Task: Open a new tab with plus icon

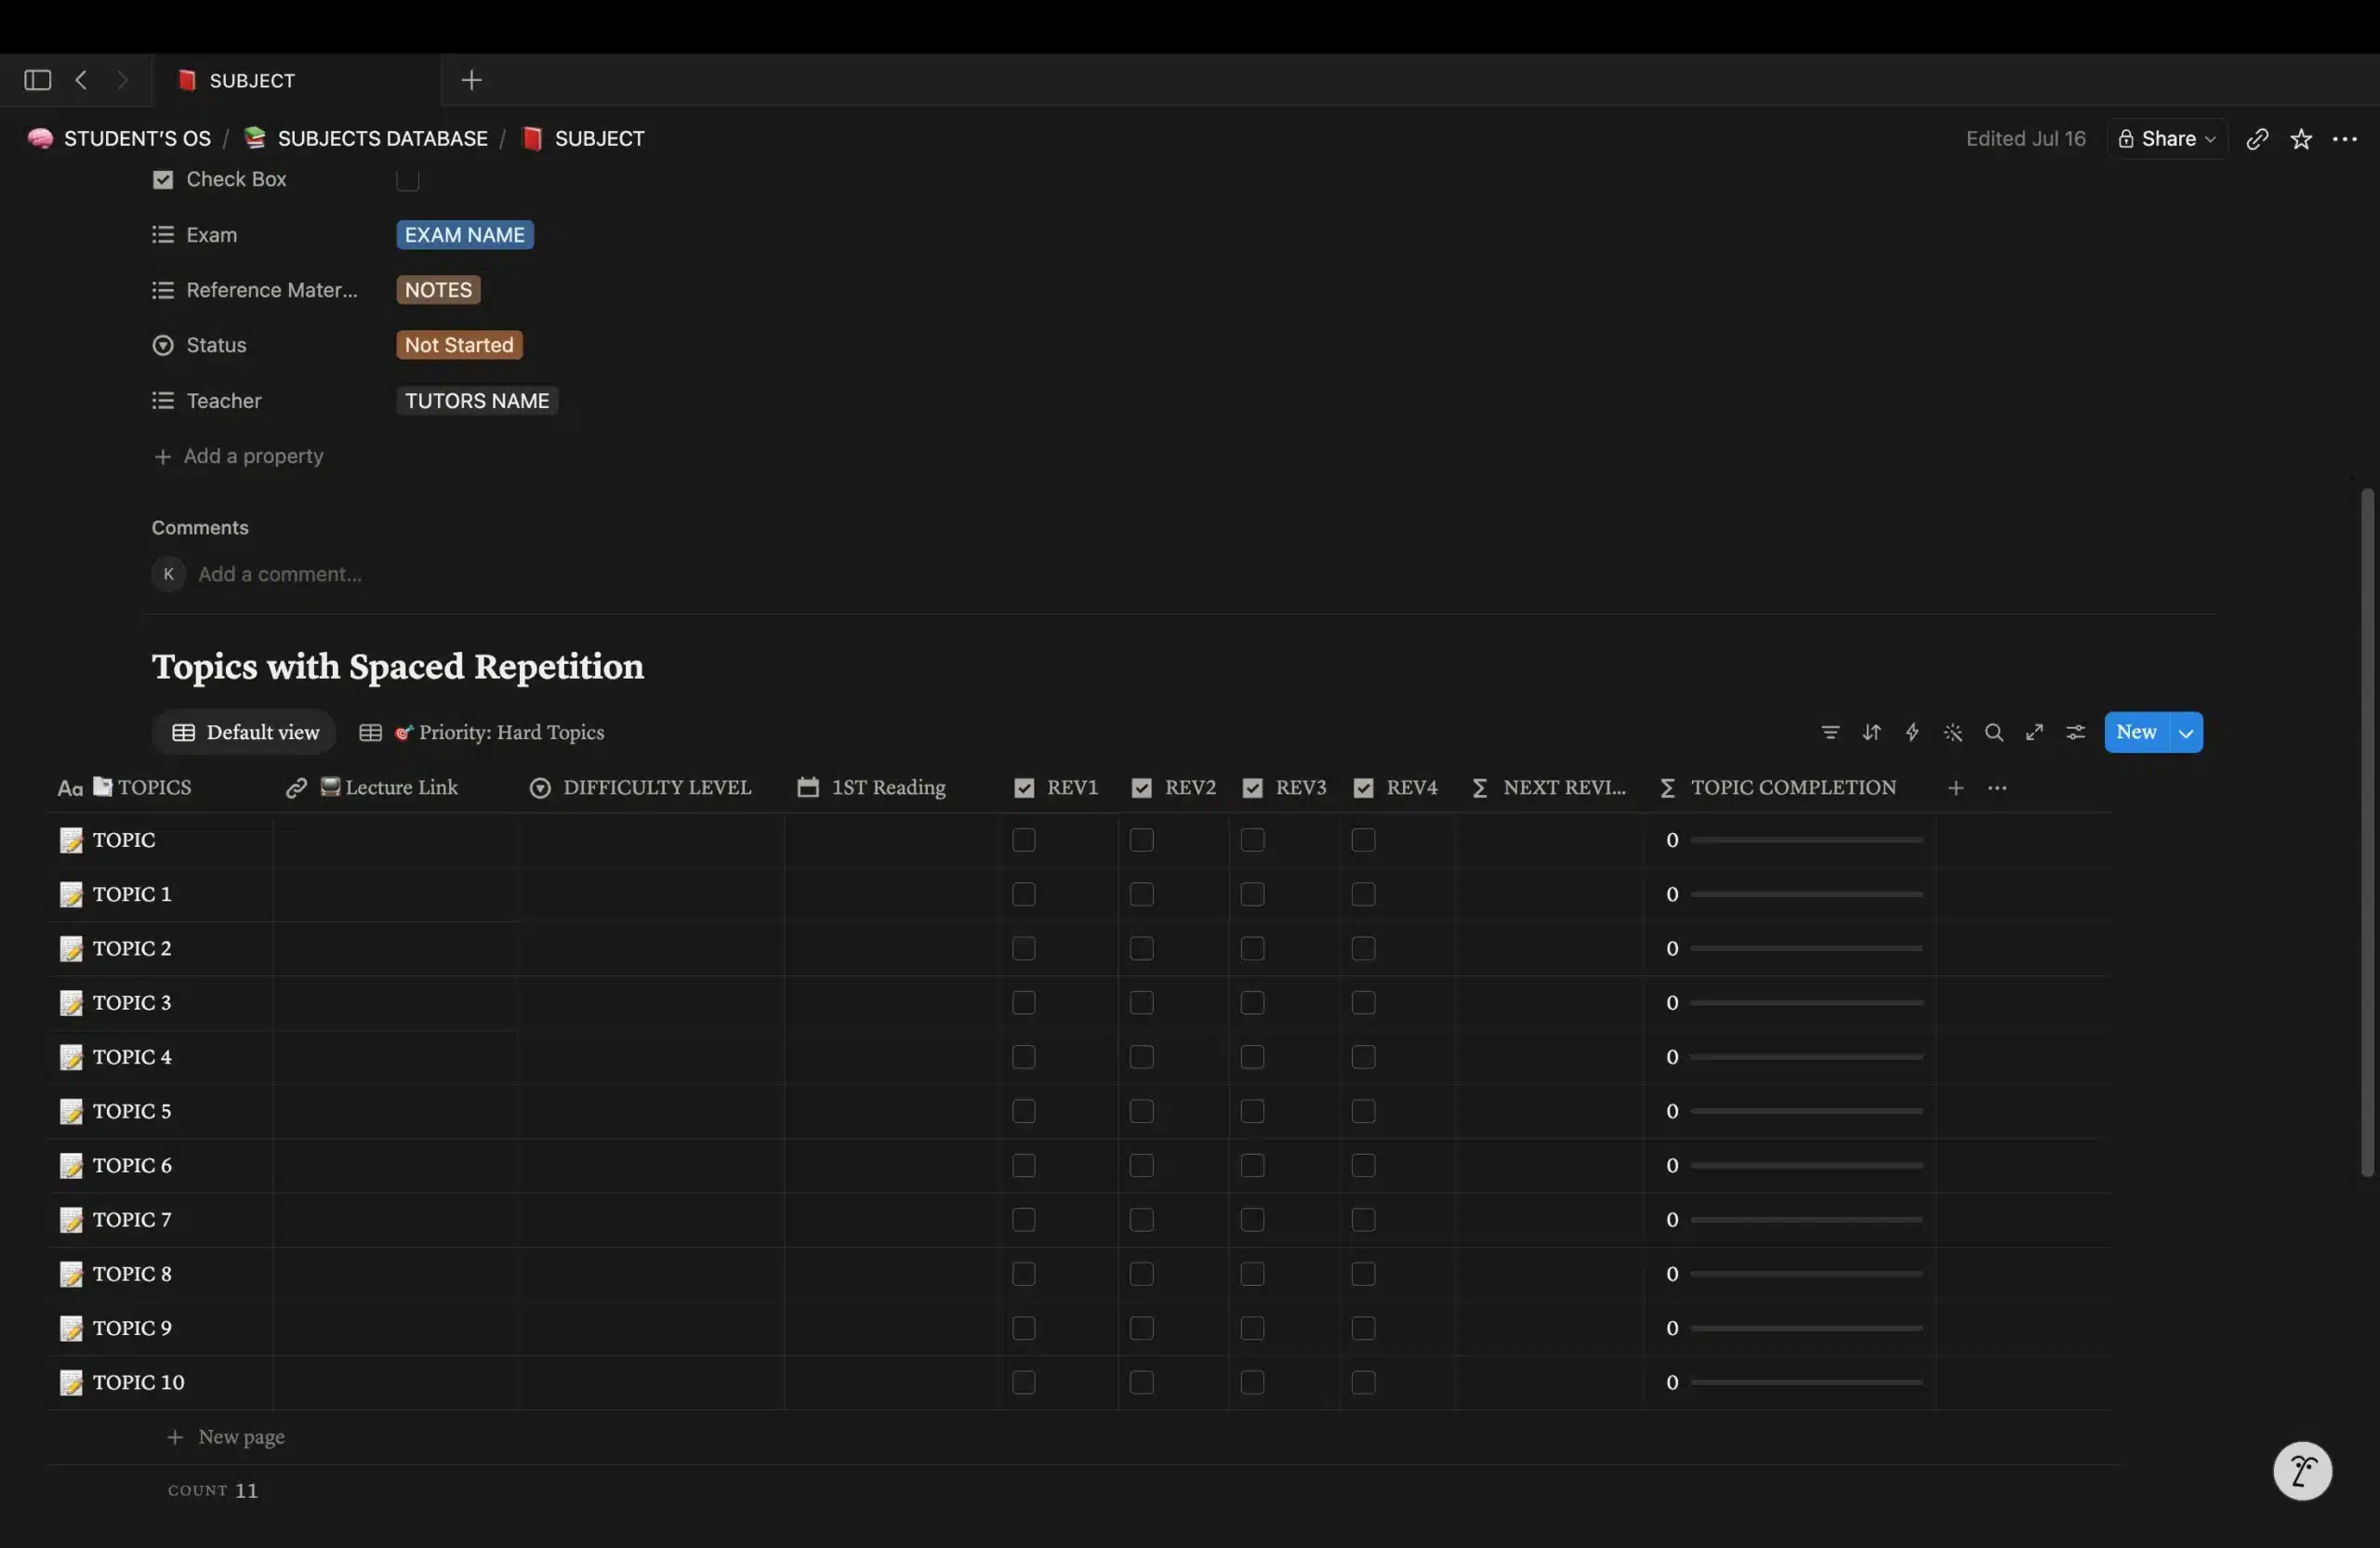Action: click(x=472, y=80)
